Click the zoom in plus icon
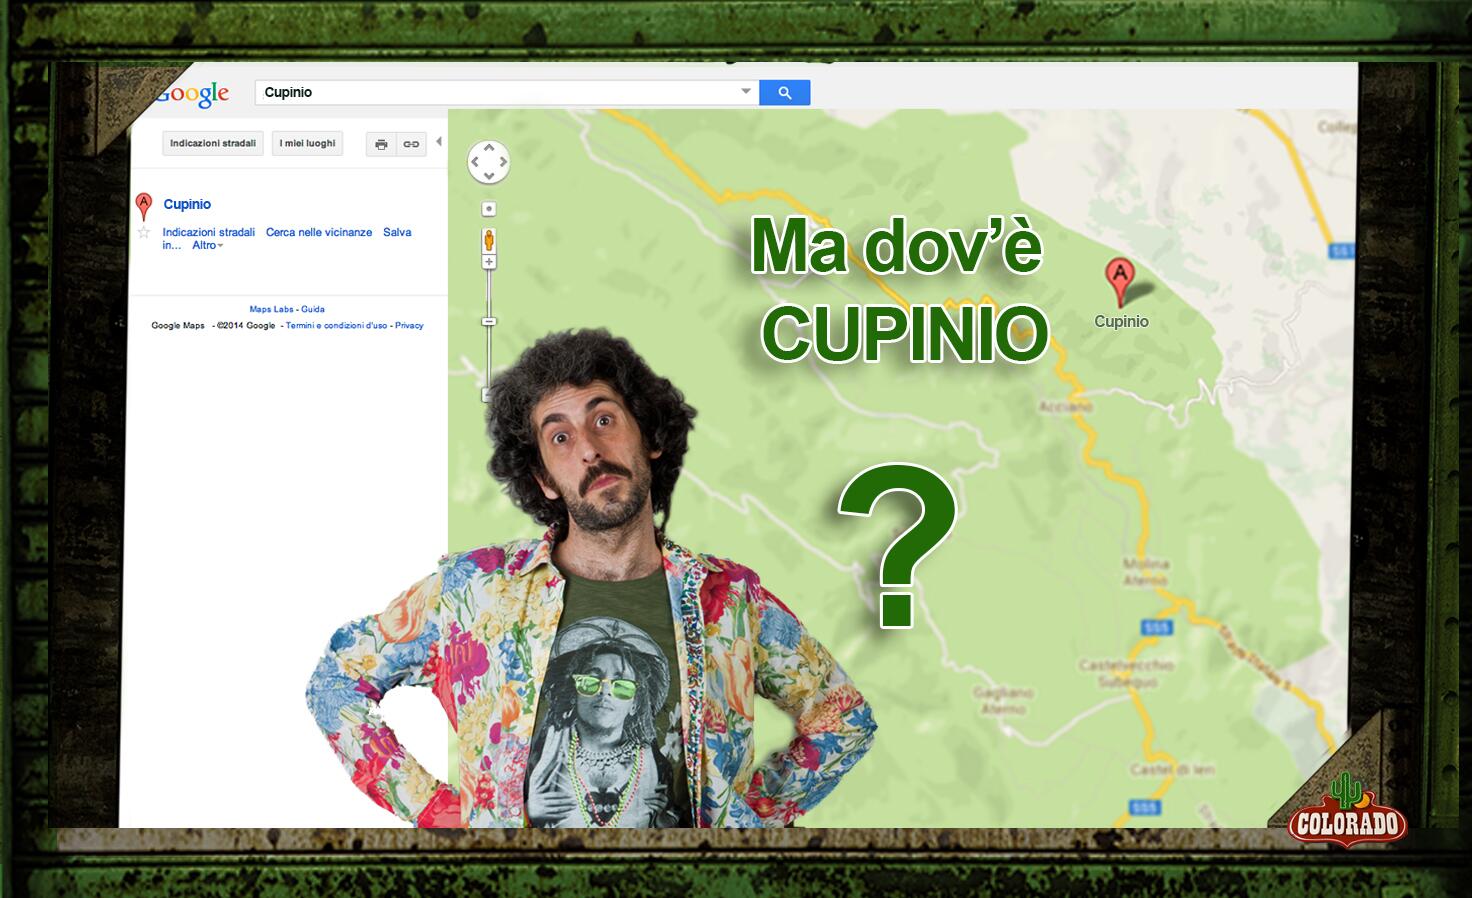 coord(488,261)
